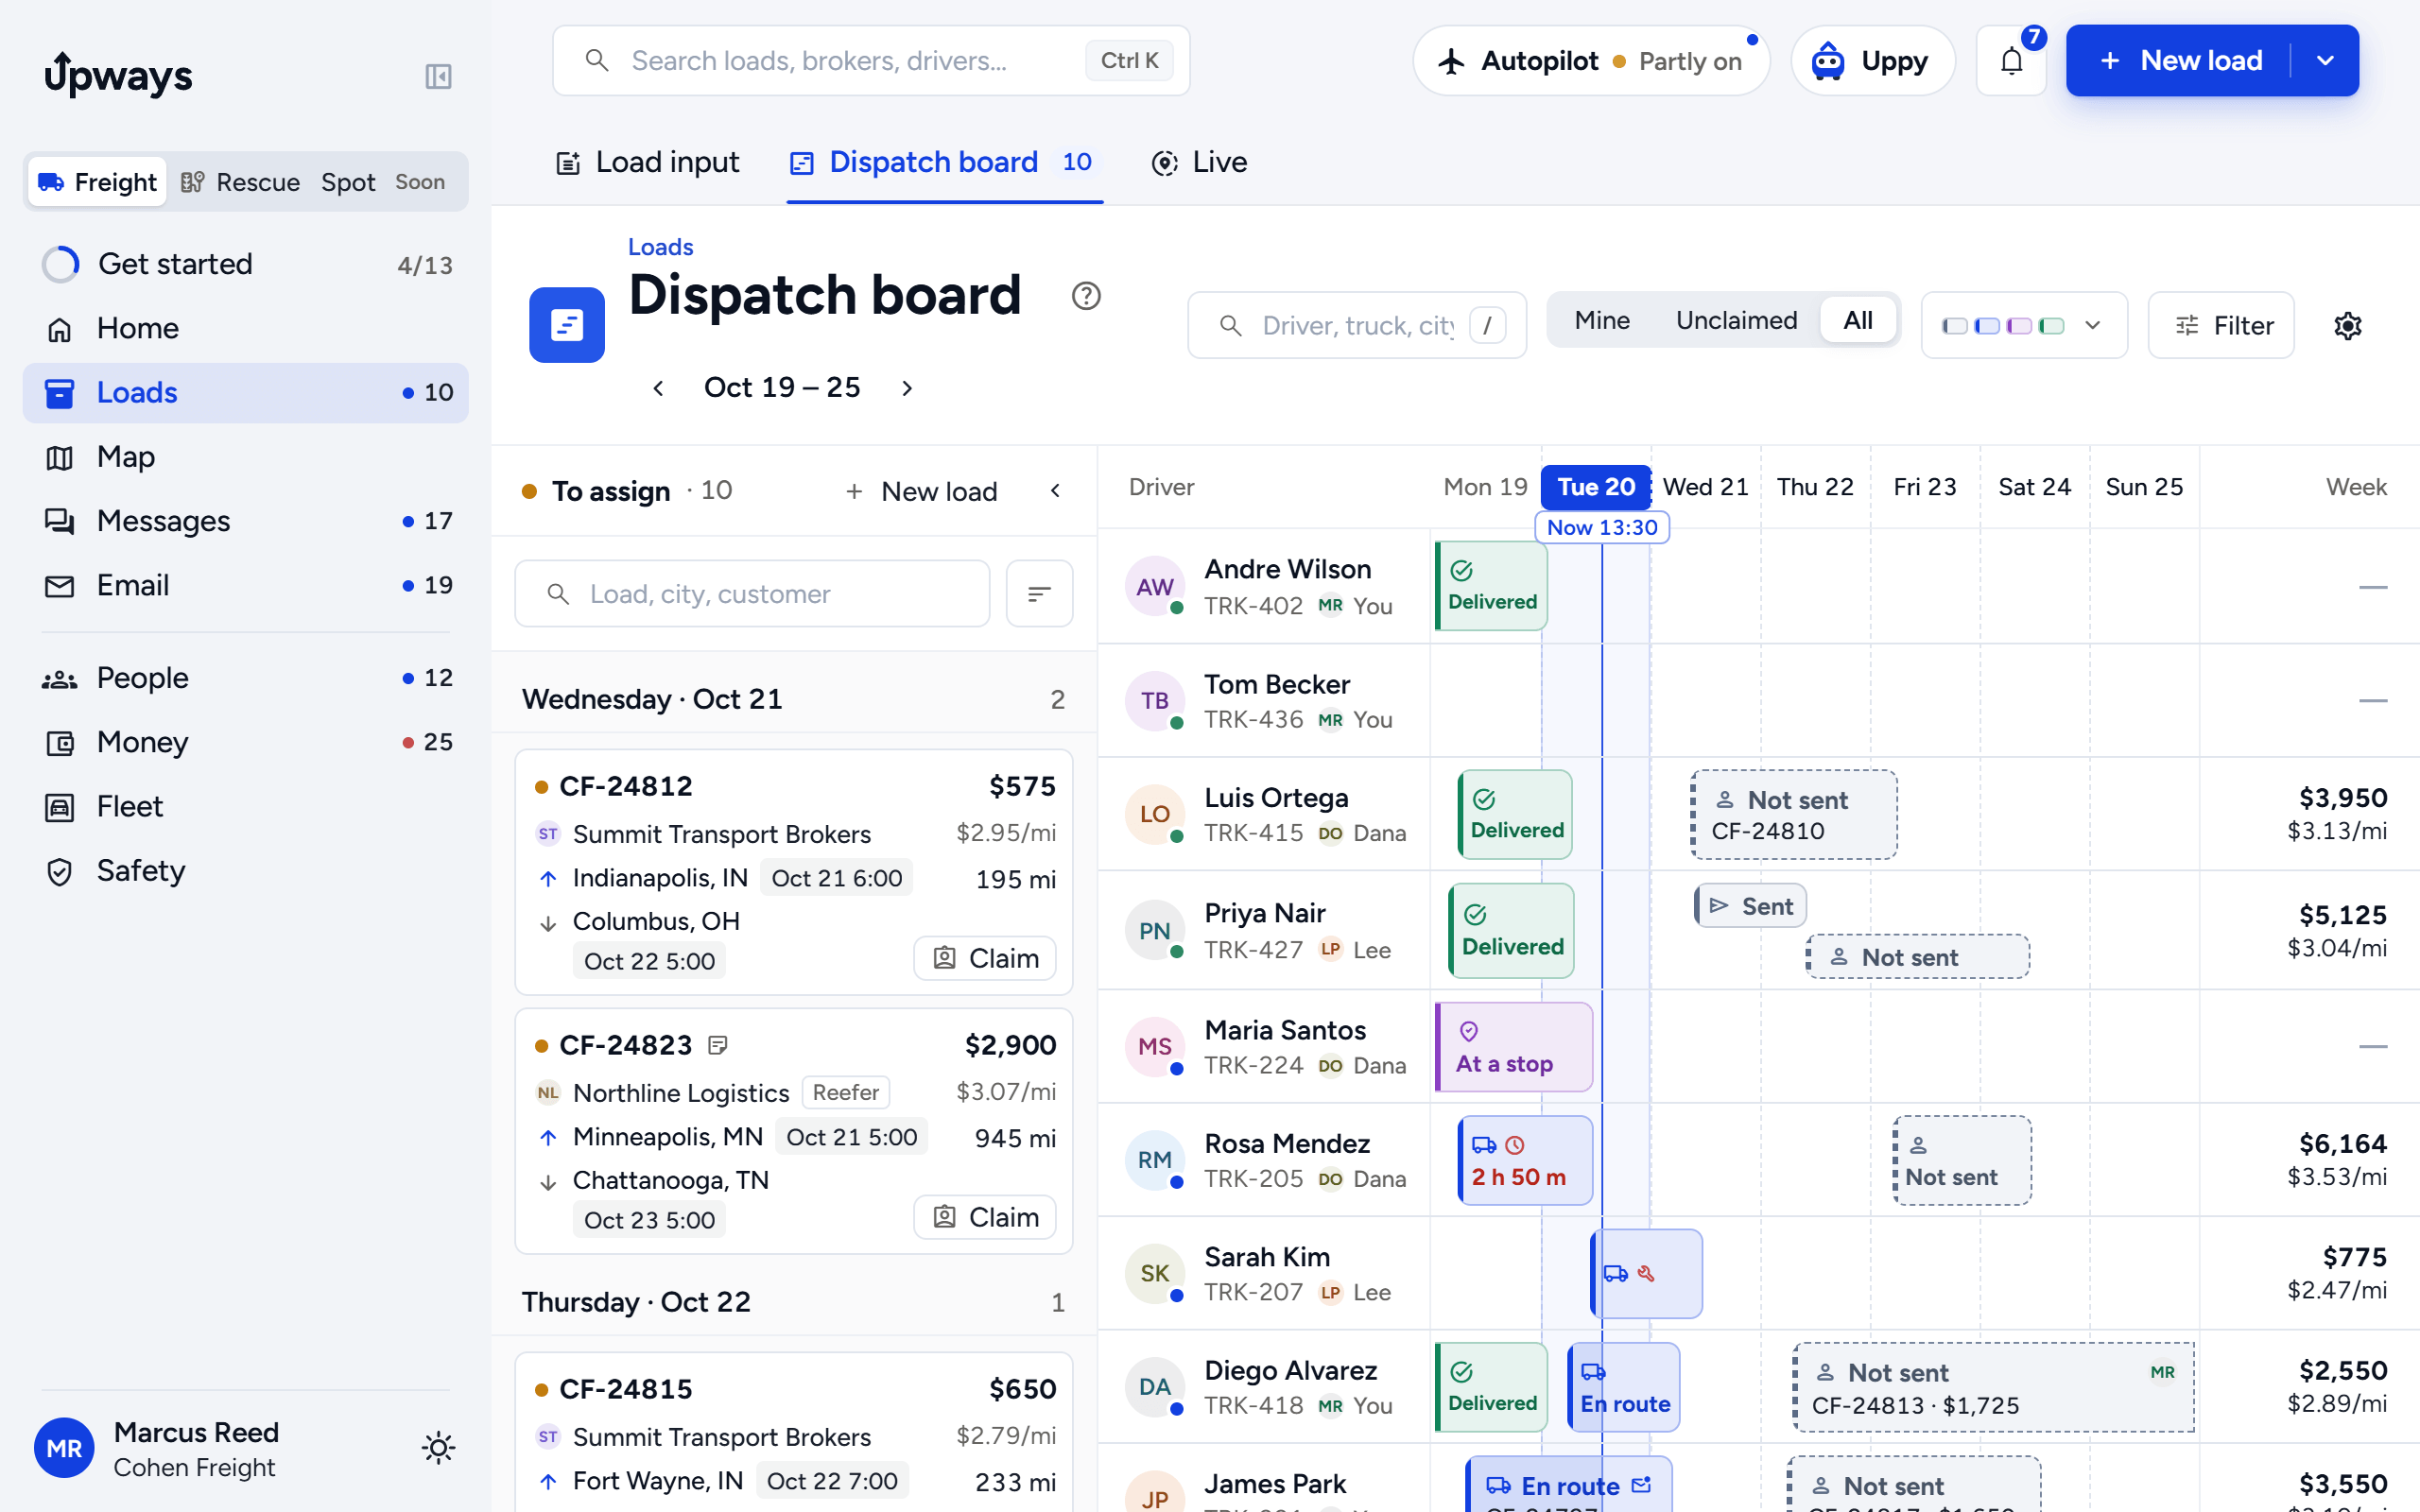
Task: Switch to Rescue mode
Action: tap(241, 182)
